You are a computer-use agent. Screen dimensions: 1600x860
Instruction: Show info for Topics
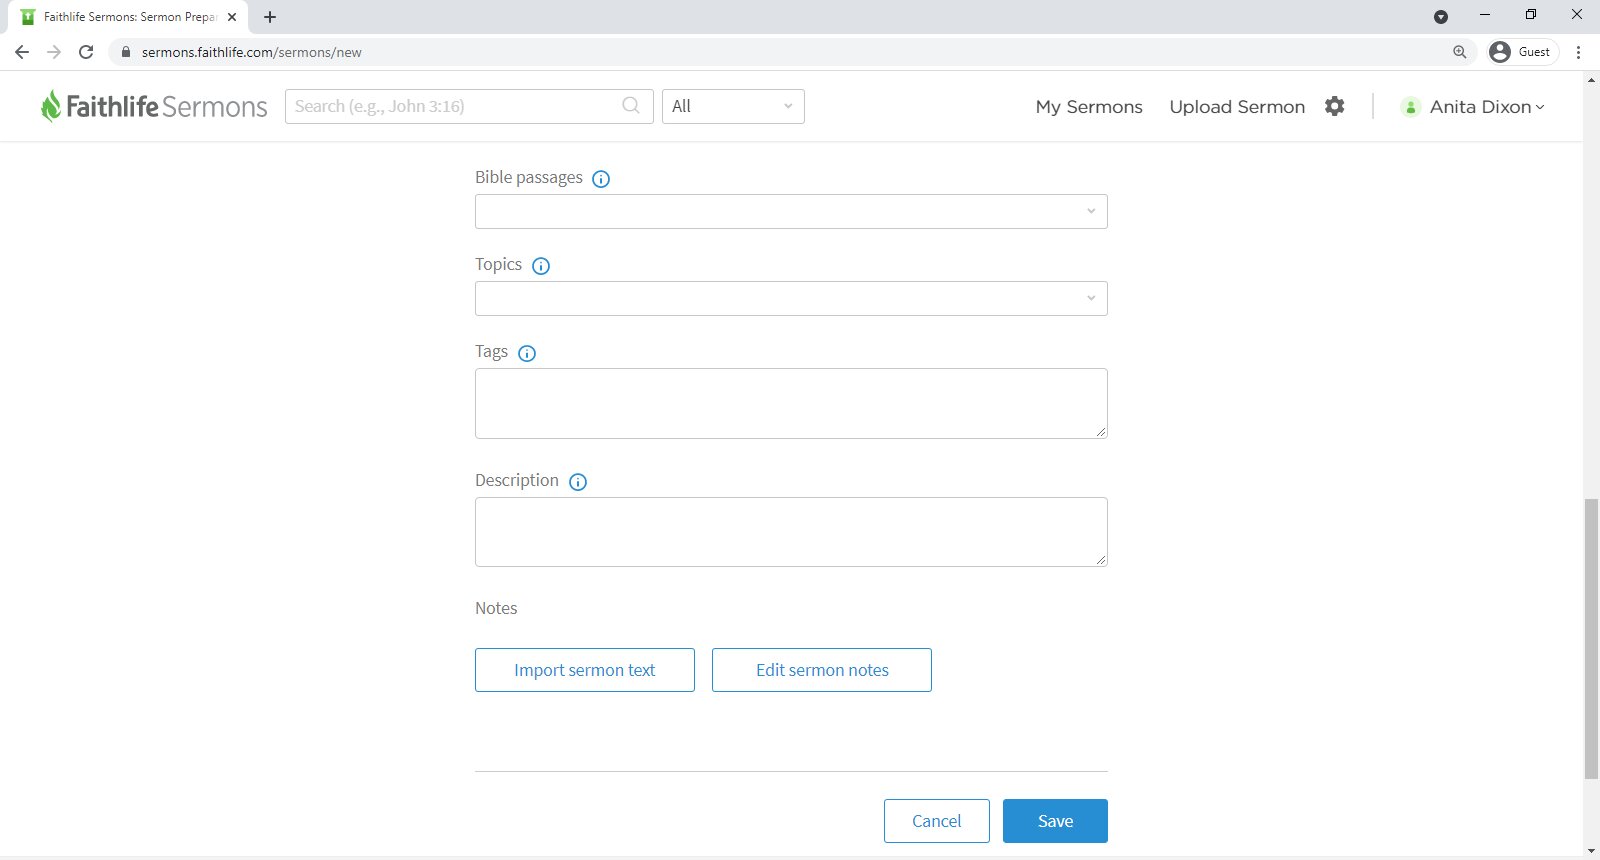[x=541, y=266]
